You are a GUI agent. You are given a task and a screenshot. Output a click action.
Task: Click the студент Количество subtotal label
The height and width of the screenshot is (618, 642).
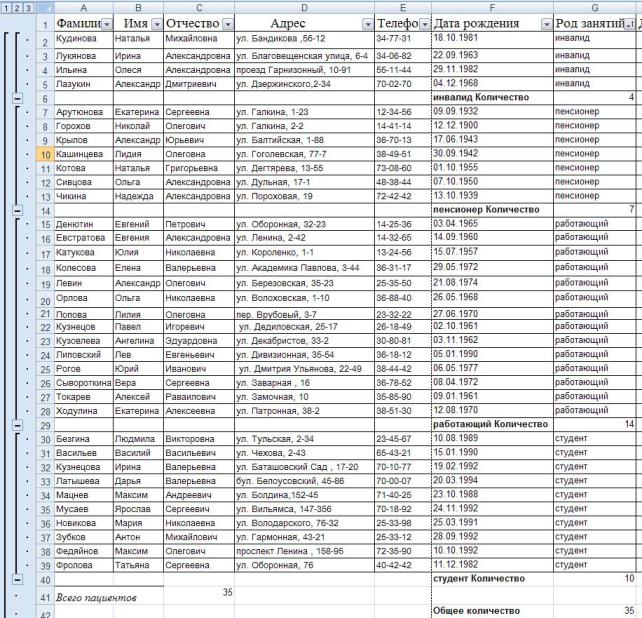pos(479,579)
